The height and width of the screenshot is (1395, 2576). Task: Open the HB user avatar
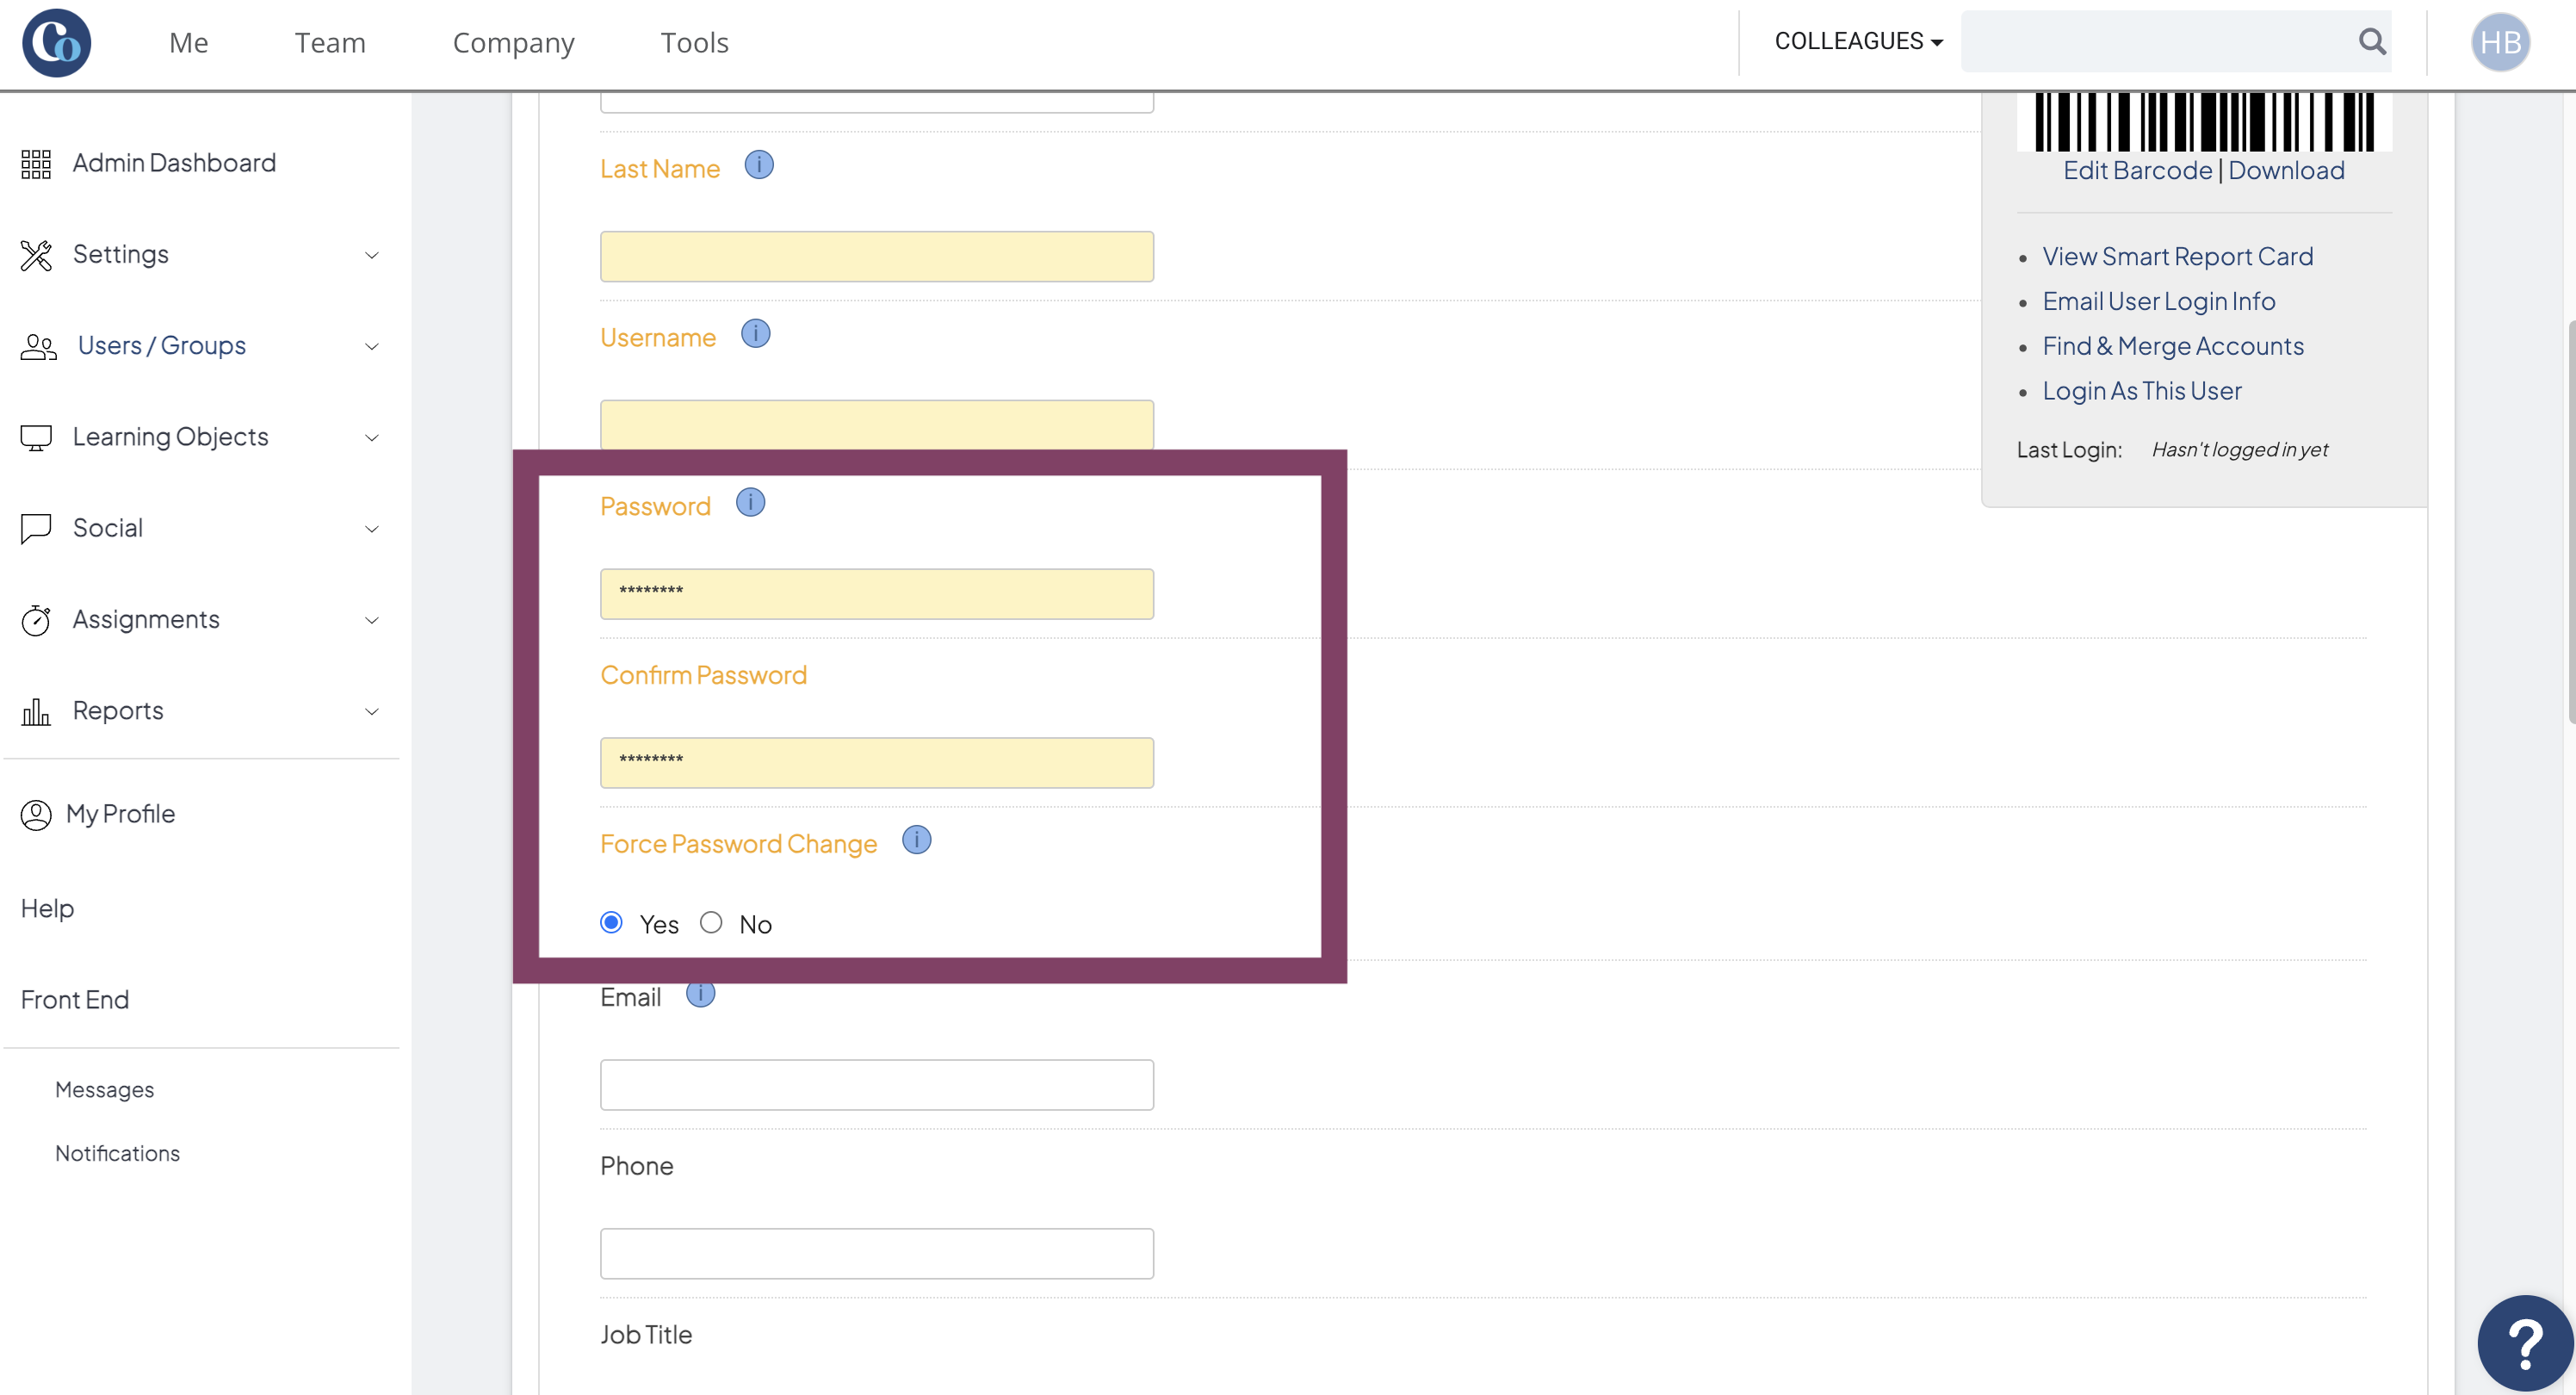(2500, 42)
